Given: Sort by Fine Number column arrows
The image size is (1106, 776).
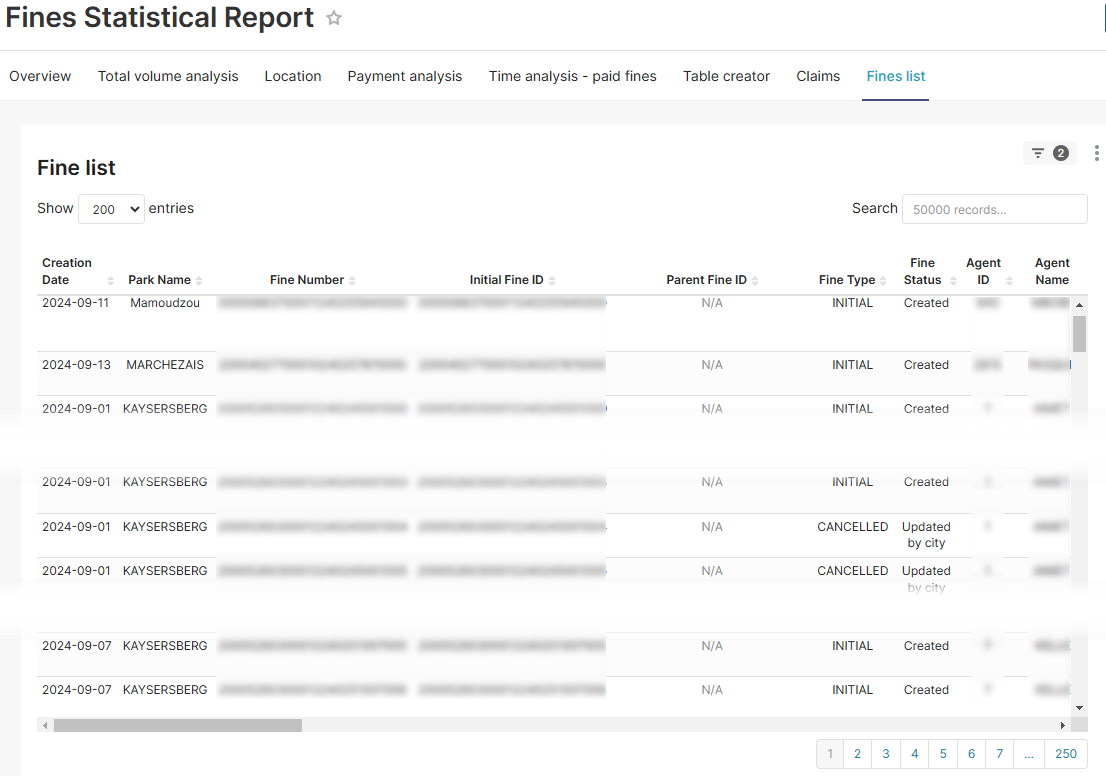Looking at the screenshot, I should click(352, 281).
